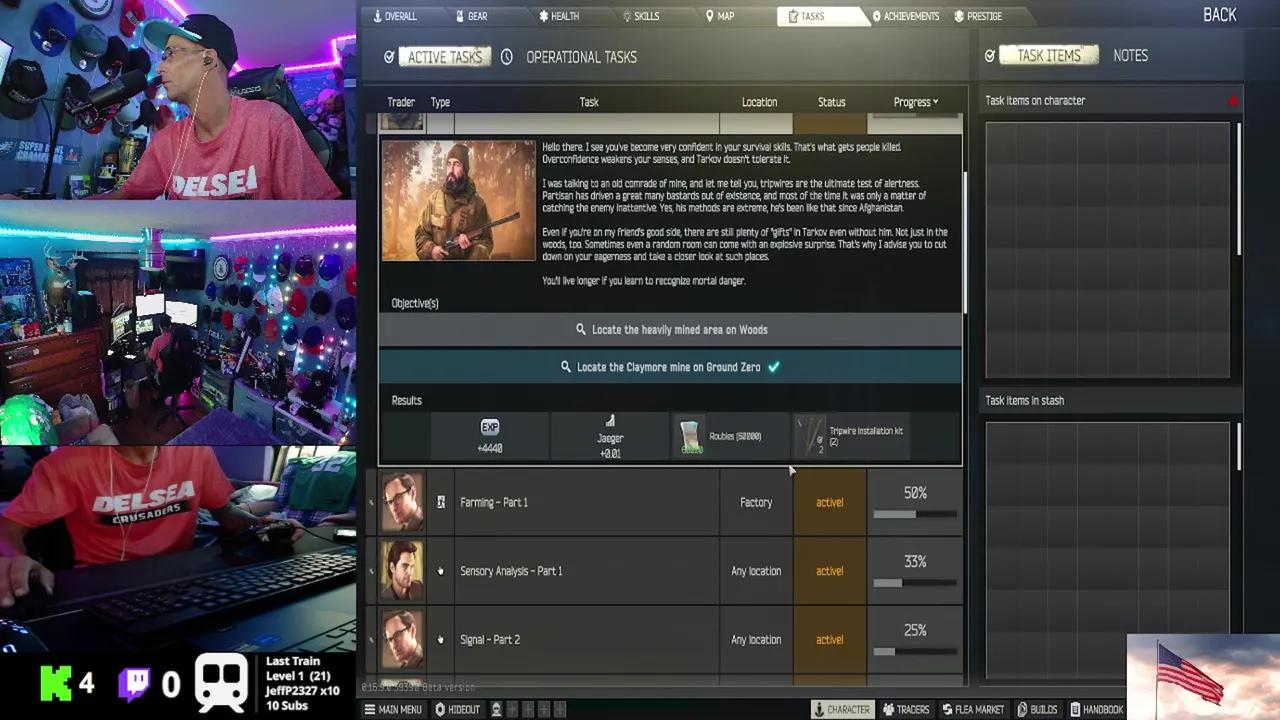Open the Flea Market
Viewport: 1280px width, 720px height.
click(973, 709)
